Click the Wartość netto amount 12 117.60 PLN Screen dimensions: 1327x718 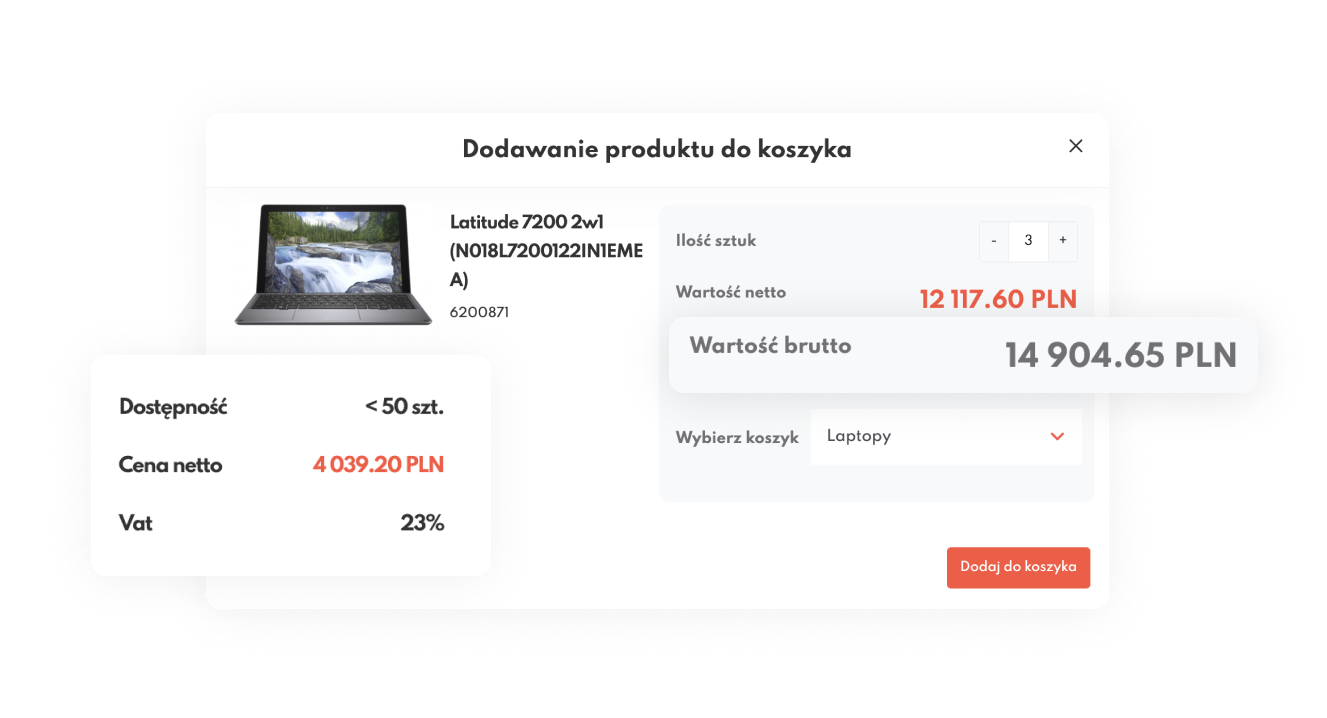pyautogui.click(x=998, y=300)
